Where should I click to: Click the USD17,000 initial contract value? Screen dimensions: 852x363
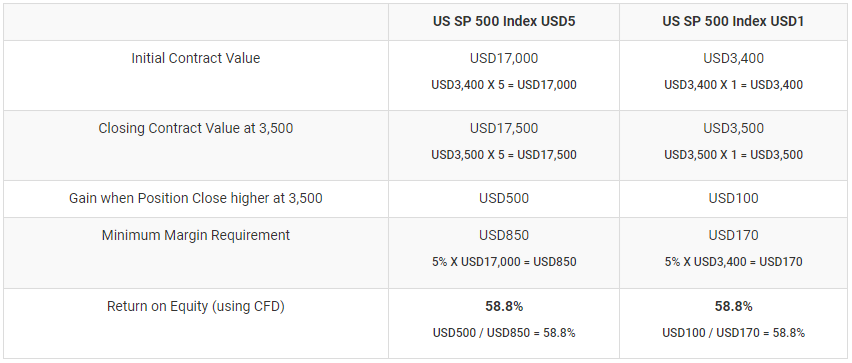[504, 58]
